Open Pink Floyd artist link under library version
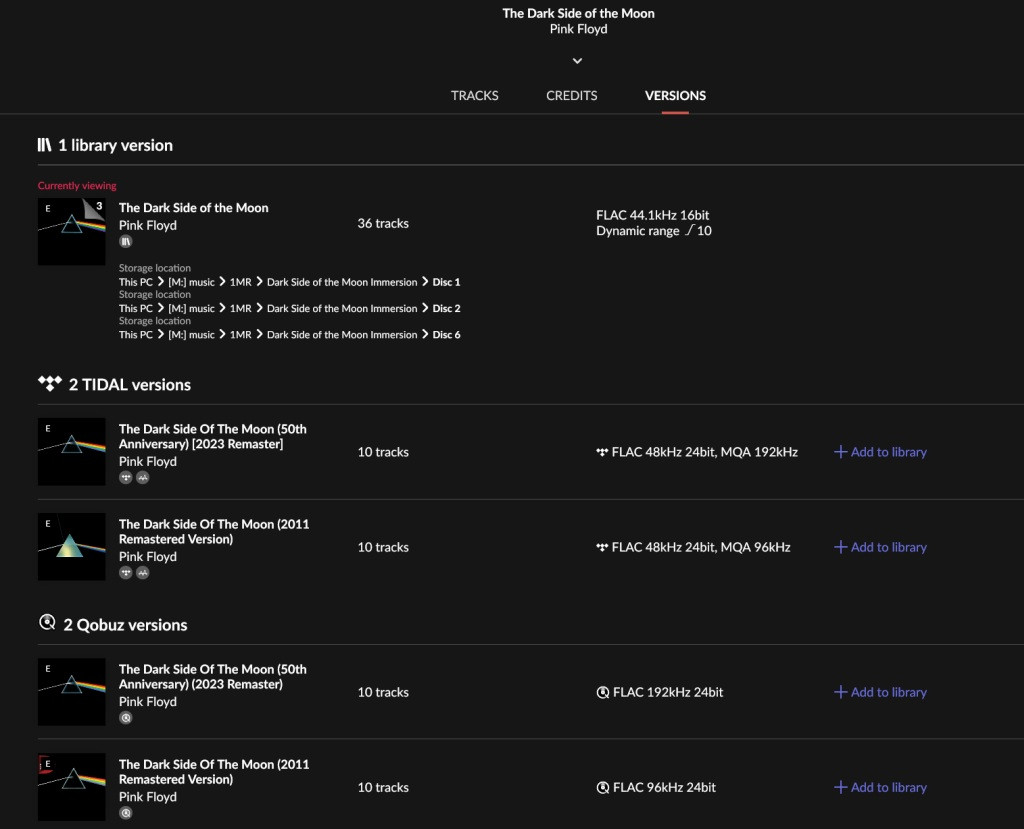Image resolution: width=1024 pixels, height=829 pixels. pos(148,226)
